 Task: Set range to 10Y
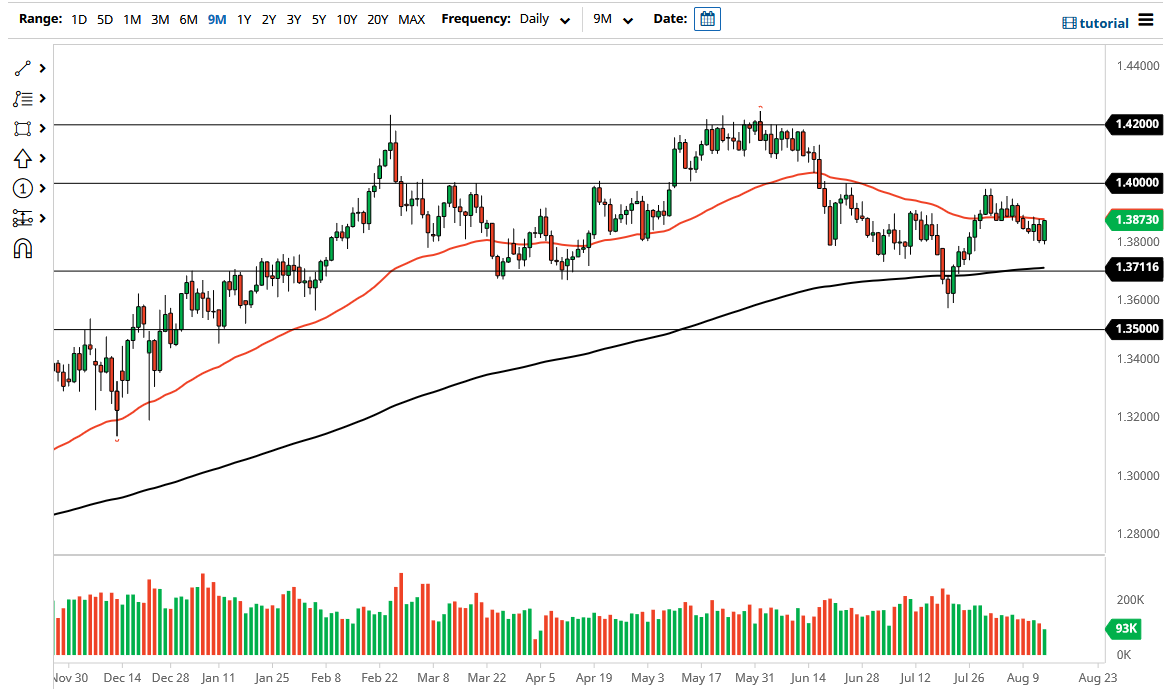point(347,19)
